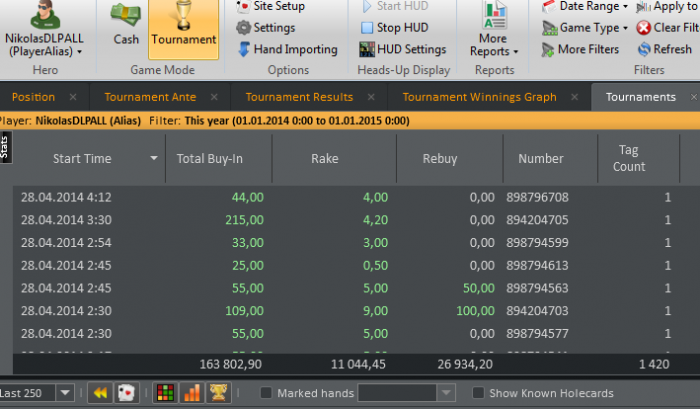Toggle the Start Time sort arrow
This screenshot has height=409, width=700.
154,158
